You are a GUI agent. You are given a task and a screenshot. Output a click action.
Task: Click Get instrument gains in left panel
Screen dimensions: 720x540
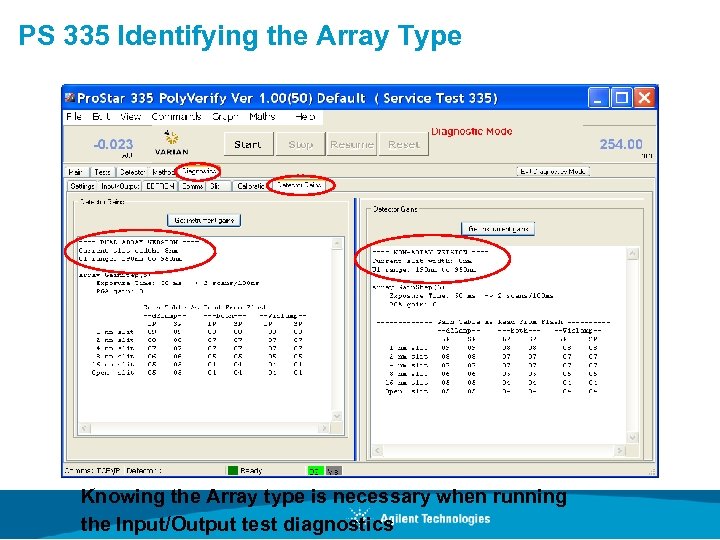pyautogui.click(x=204, y=220)
